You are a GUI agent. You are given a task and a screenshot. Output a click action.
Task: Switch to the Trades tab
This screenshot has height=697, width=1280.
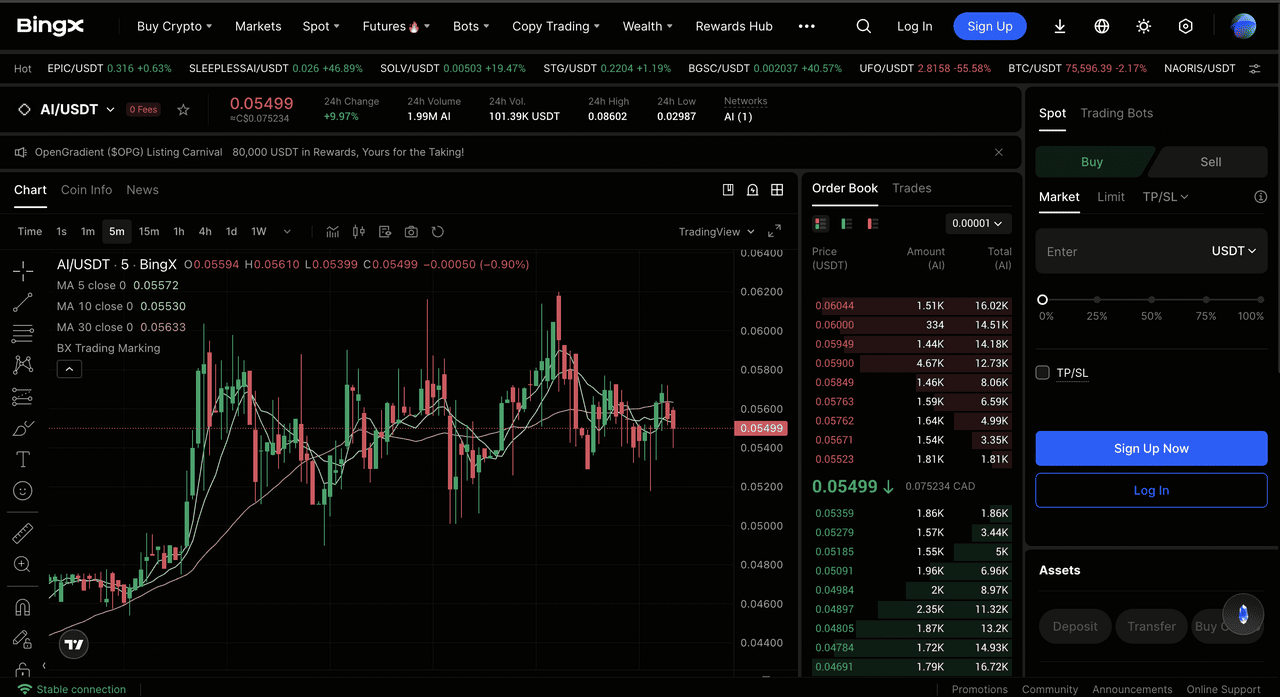(x=911, y=188)
